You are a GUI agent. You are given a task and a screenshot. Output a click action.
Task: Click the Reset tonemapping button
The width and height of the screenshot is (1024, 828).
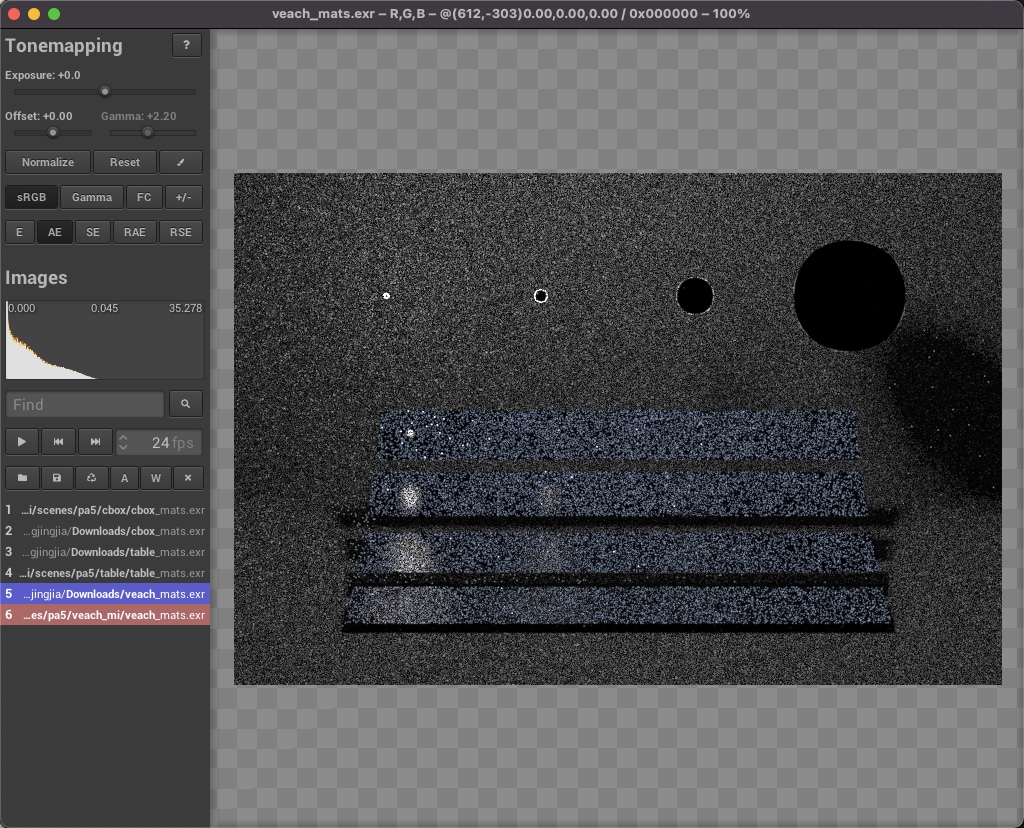(x=125, y=162)
